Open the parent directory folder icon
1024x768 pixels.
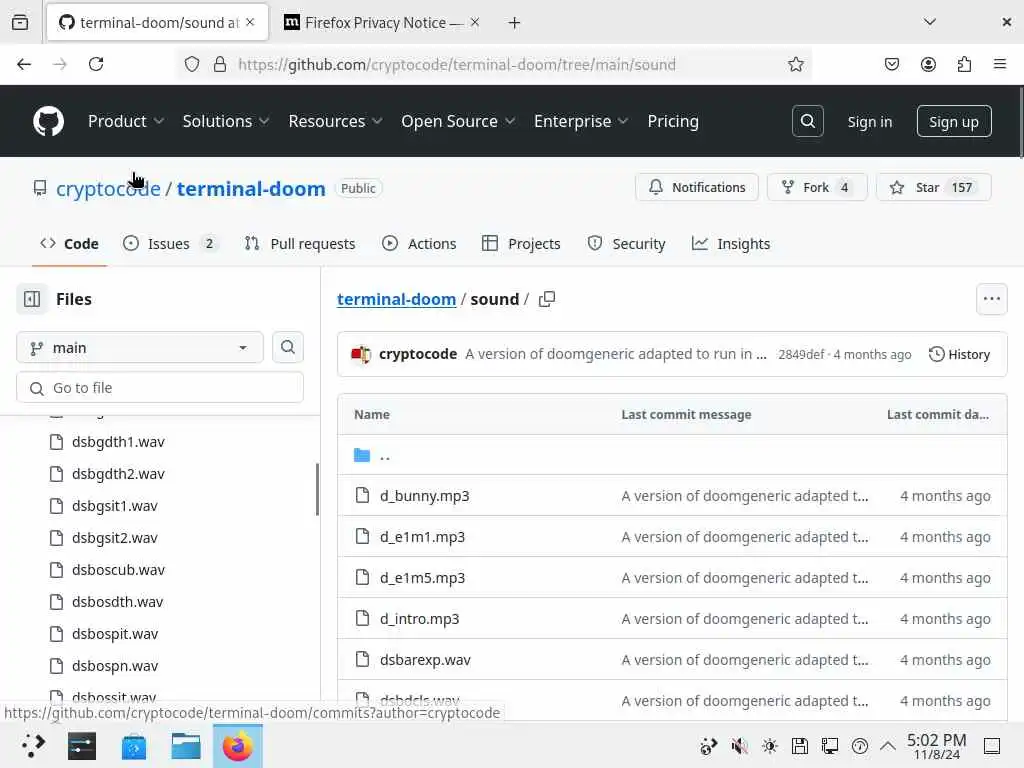pyautogui.click(x=362, y=455)
